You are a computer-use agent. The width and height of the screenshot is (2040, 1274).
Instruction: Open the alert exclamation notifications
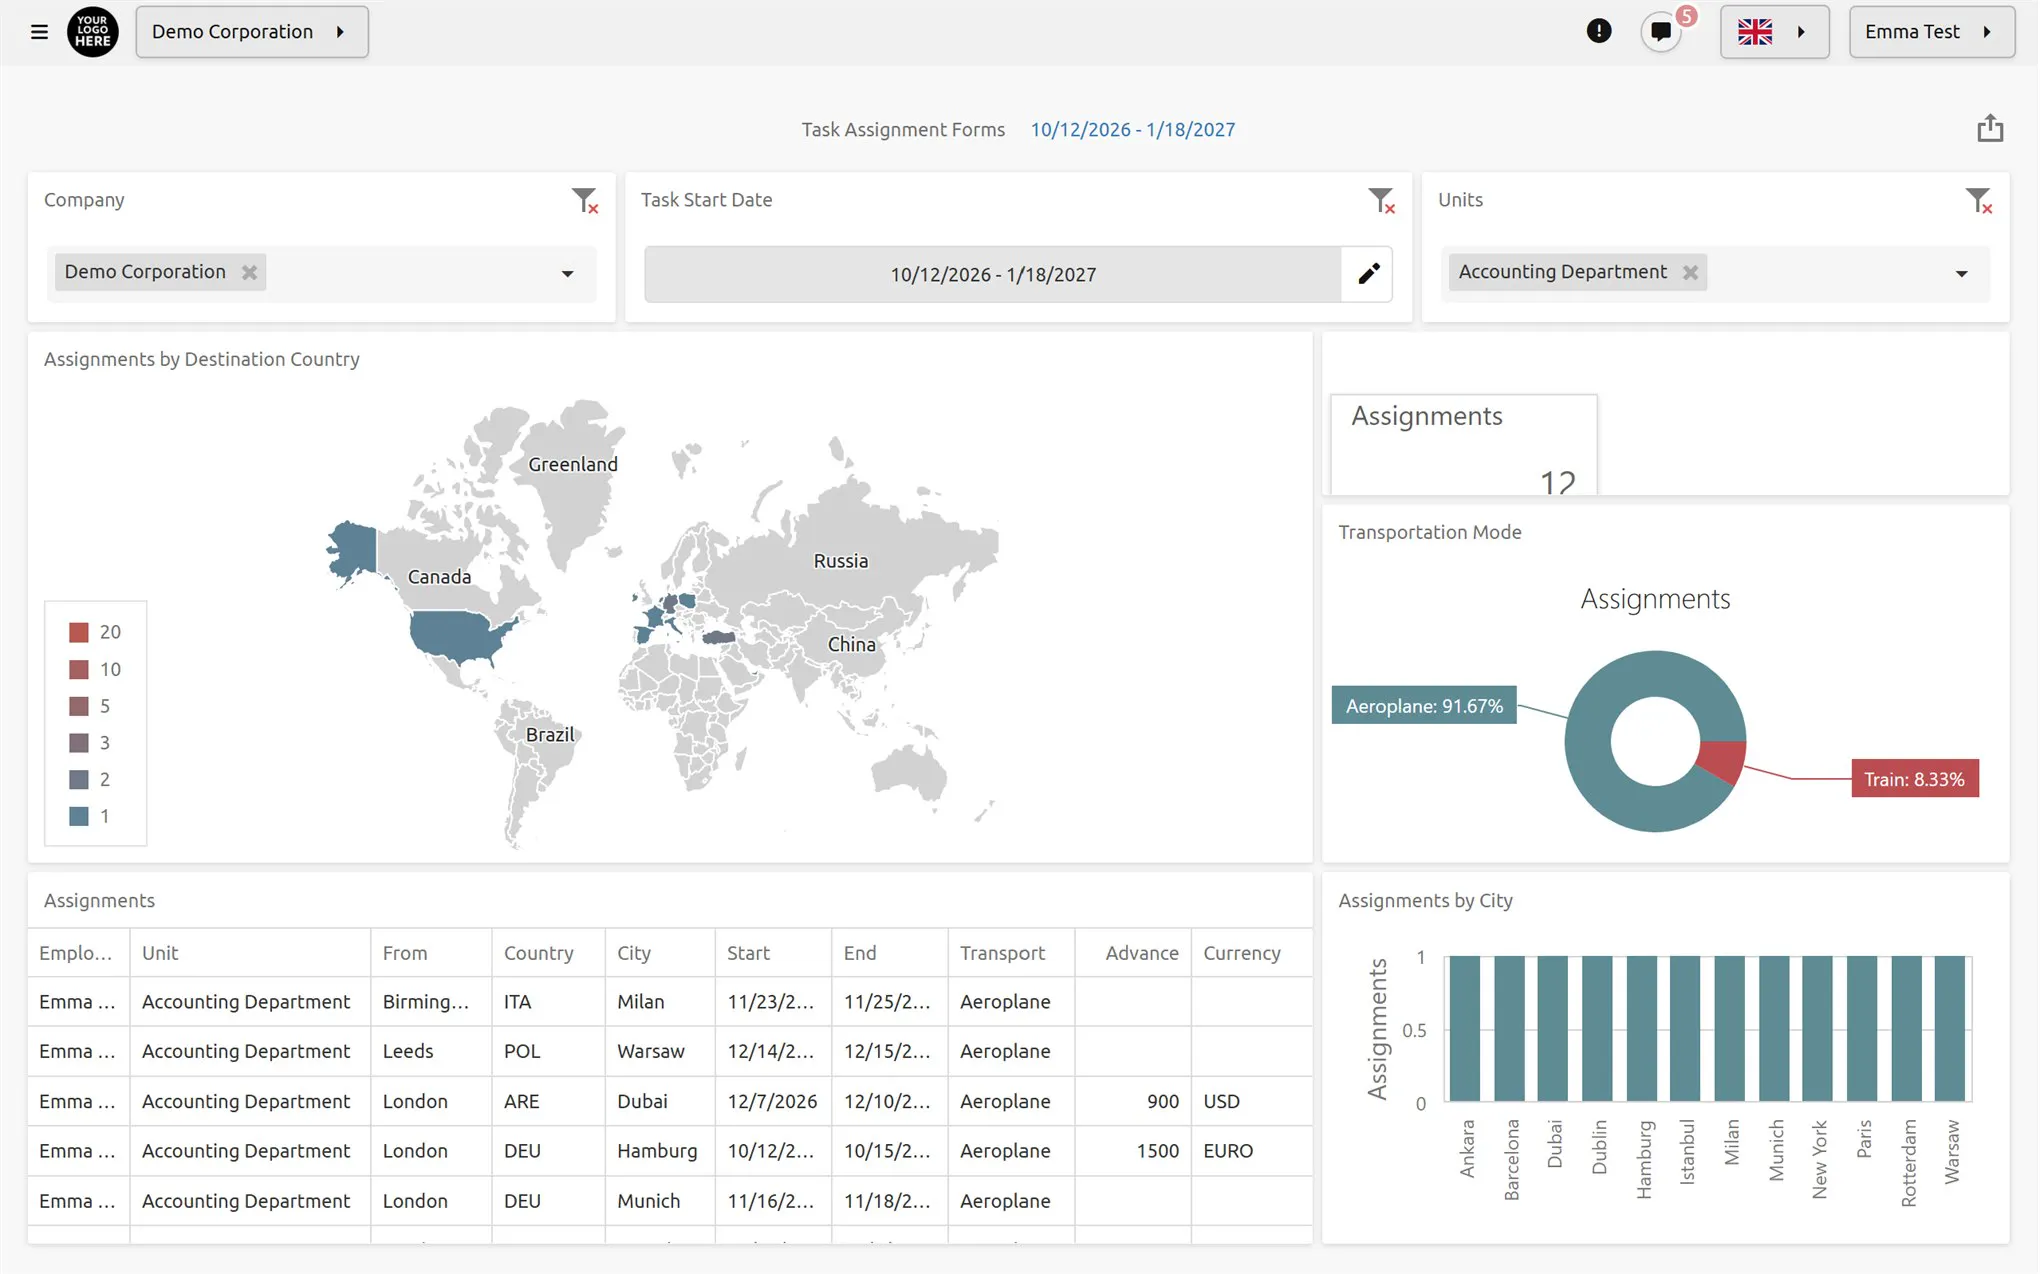pyautogui.click(x=1599, y=31)
